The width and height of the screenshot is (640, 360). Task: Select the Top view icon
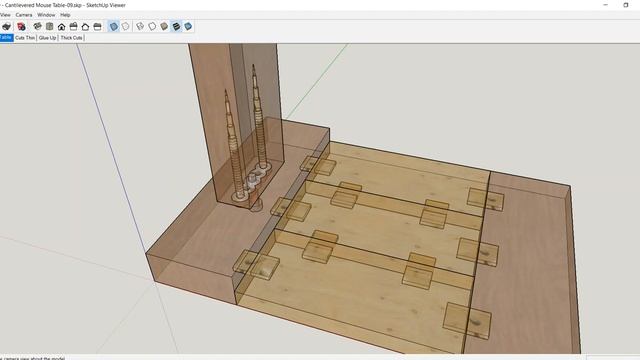point(49,27)
